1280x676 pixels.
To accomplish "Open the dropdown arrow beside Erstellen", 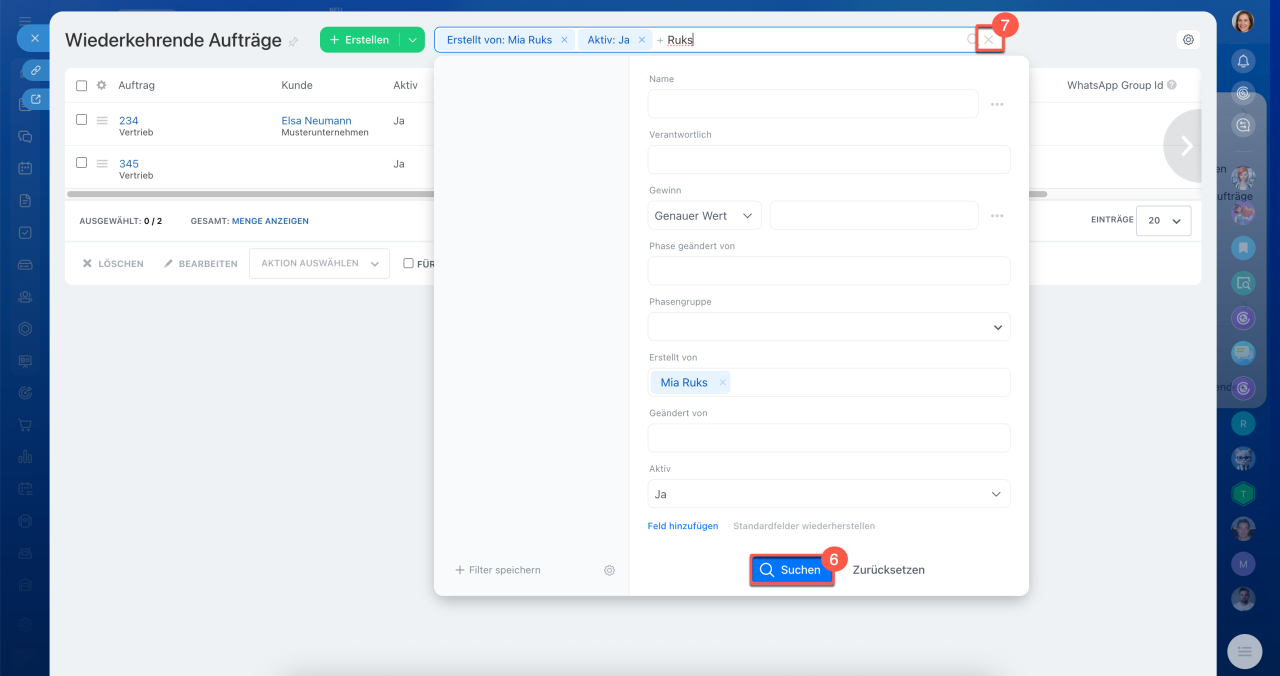I will [x=412, y=40].
